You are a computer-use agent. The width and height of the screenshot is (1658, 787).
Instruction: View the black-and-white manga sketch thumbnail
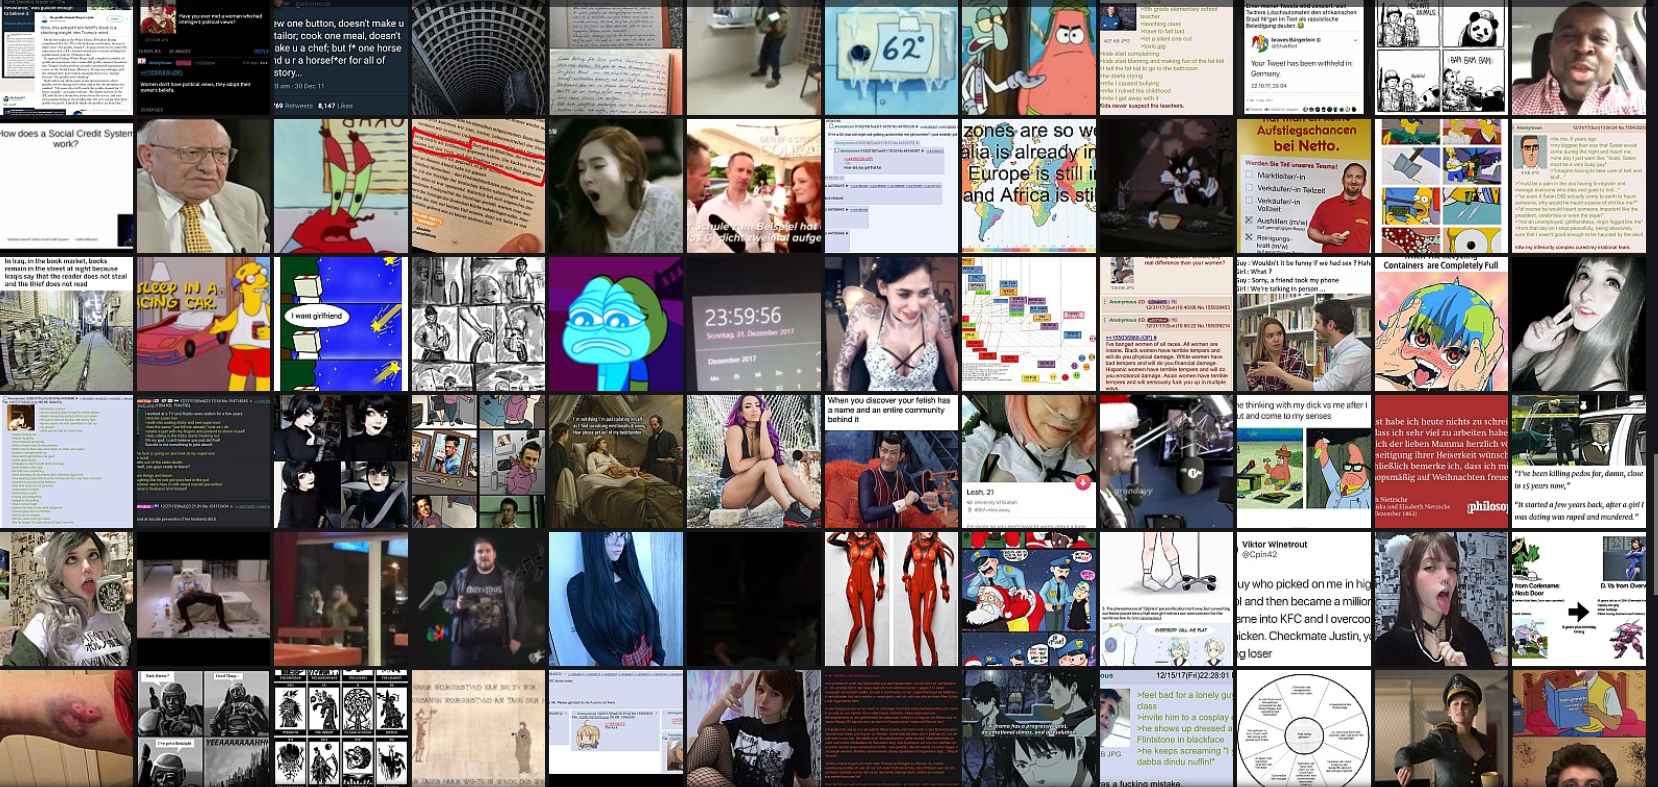coord(478,324)
